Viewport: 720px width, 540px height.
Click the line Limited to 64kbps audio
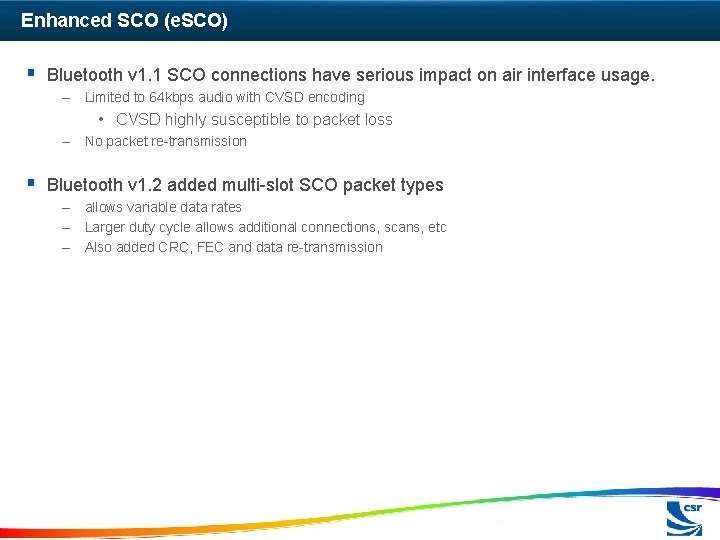pos(225,97)
